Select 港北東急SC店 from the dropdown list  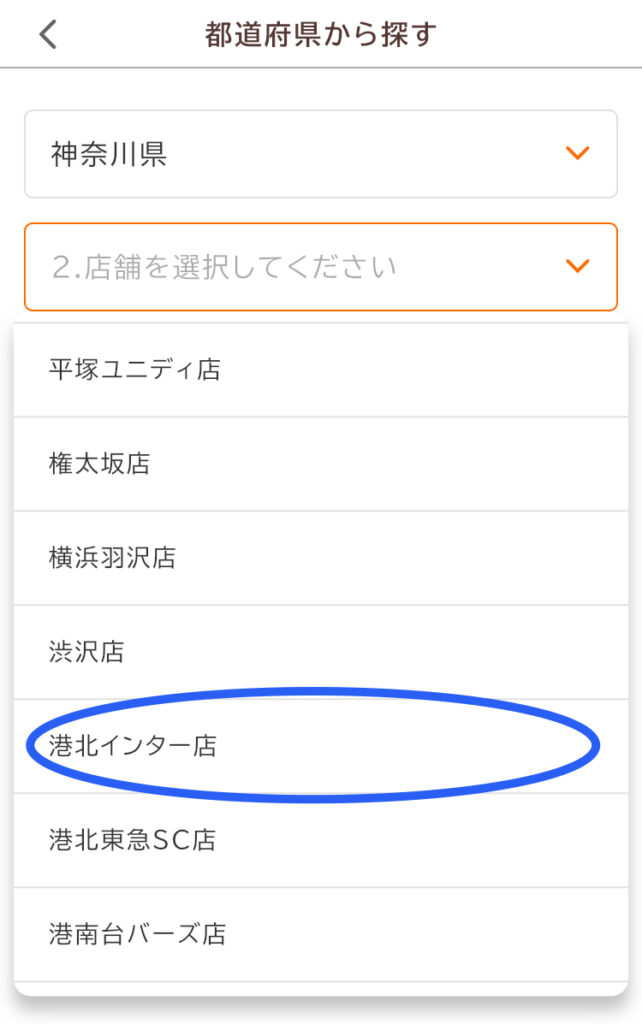tap(321, 840)
